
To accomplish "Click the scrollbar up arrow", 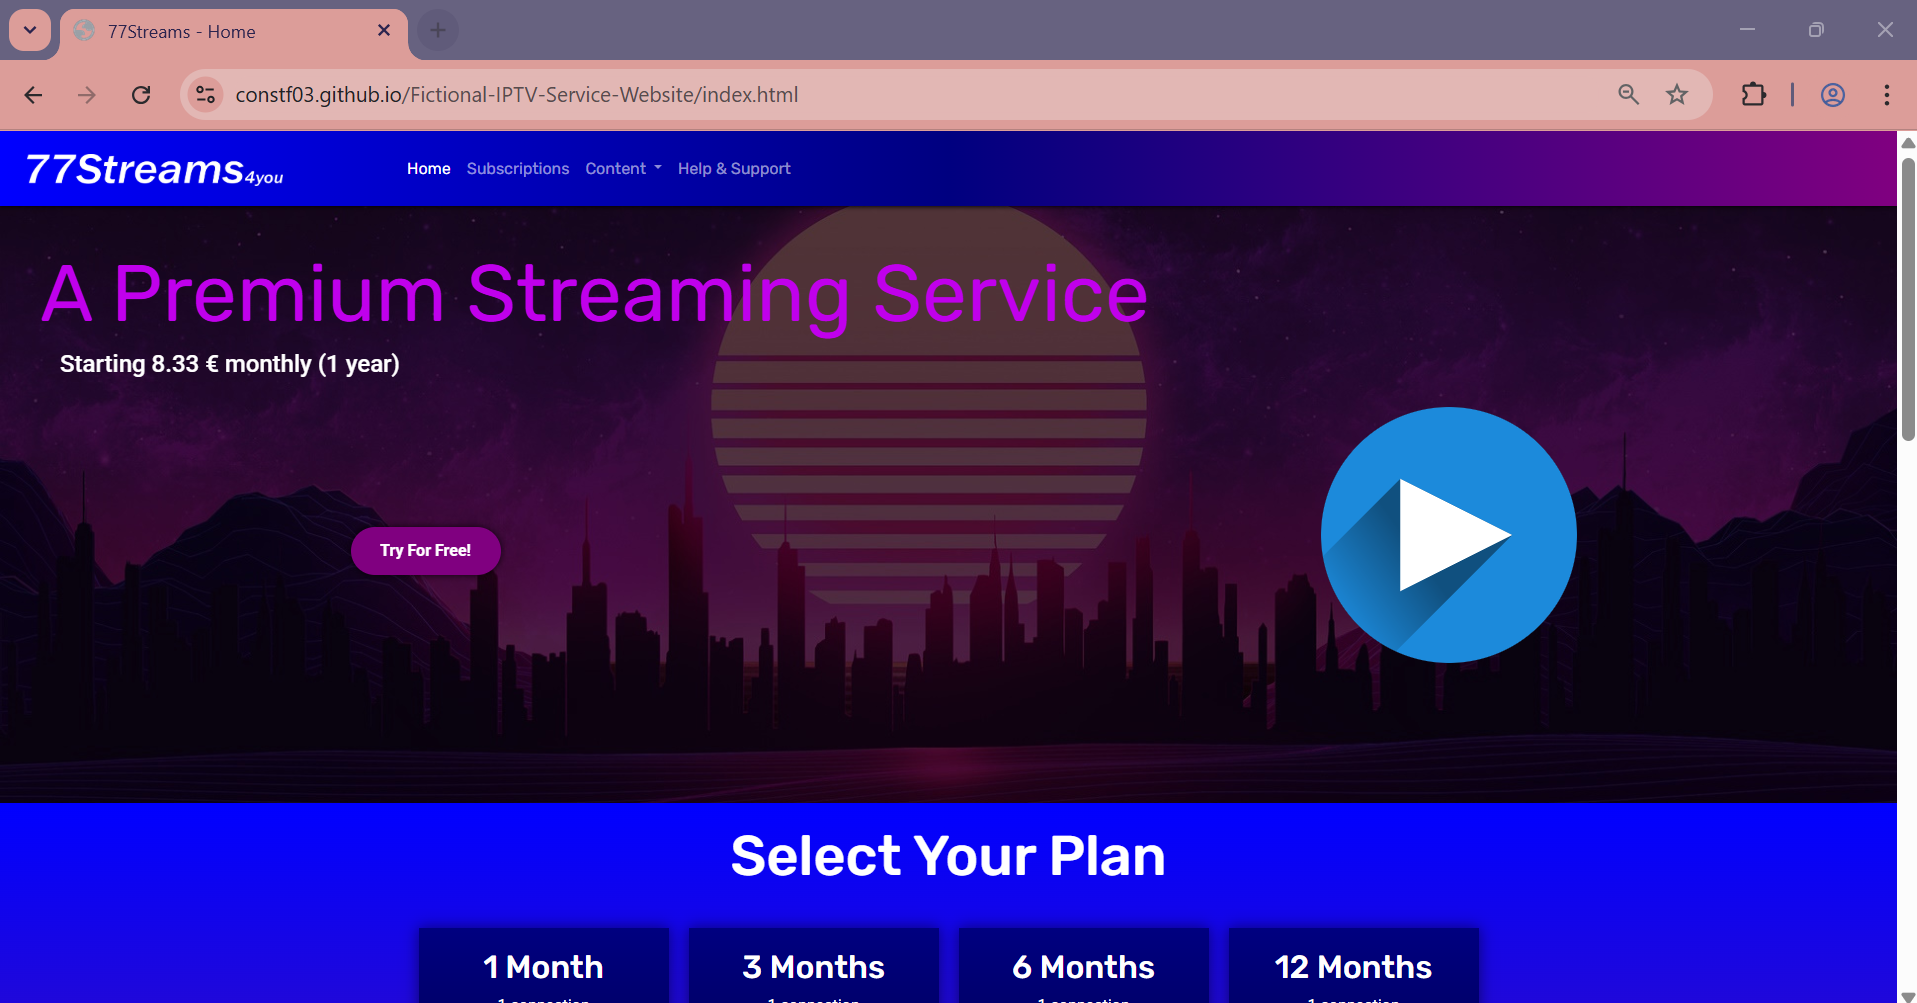I will [x=1907, y=142].
